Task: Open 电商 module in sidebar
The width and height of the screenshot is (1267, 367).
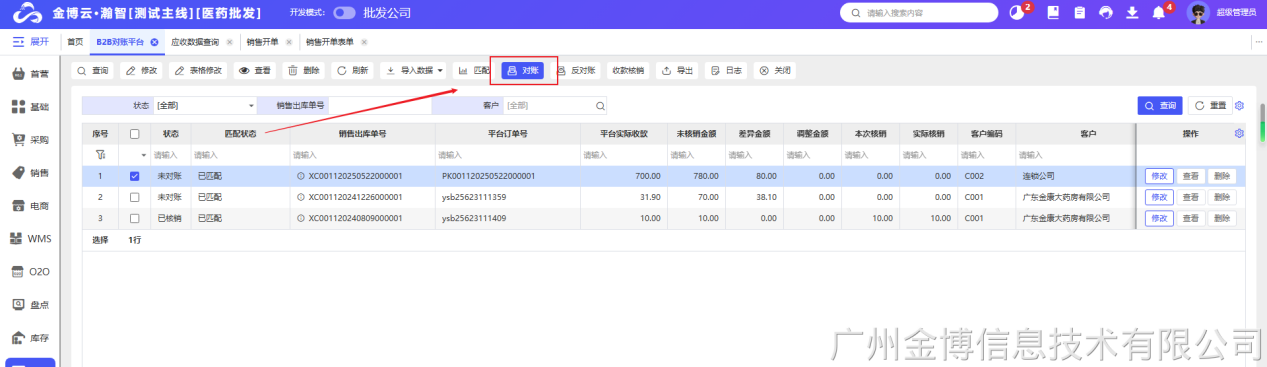Action: (x=30, y=205)
